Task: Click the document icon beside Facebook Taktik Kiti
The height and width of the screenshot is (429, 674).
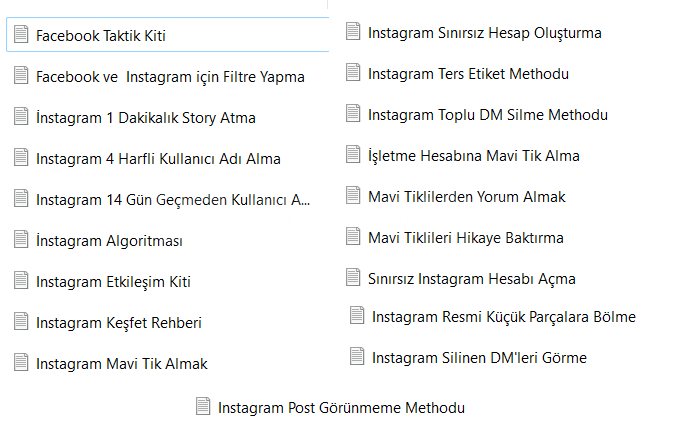Action: [21, 35]
